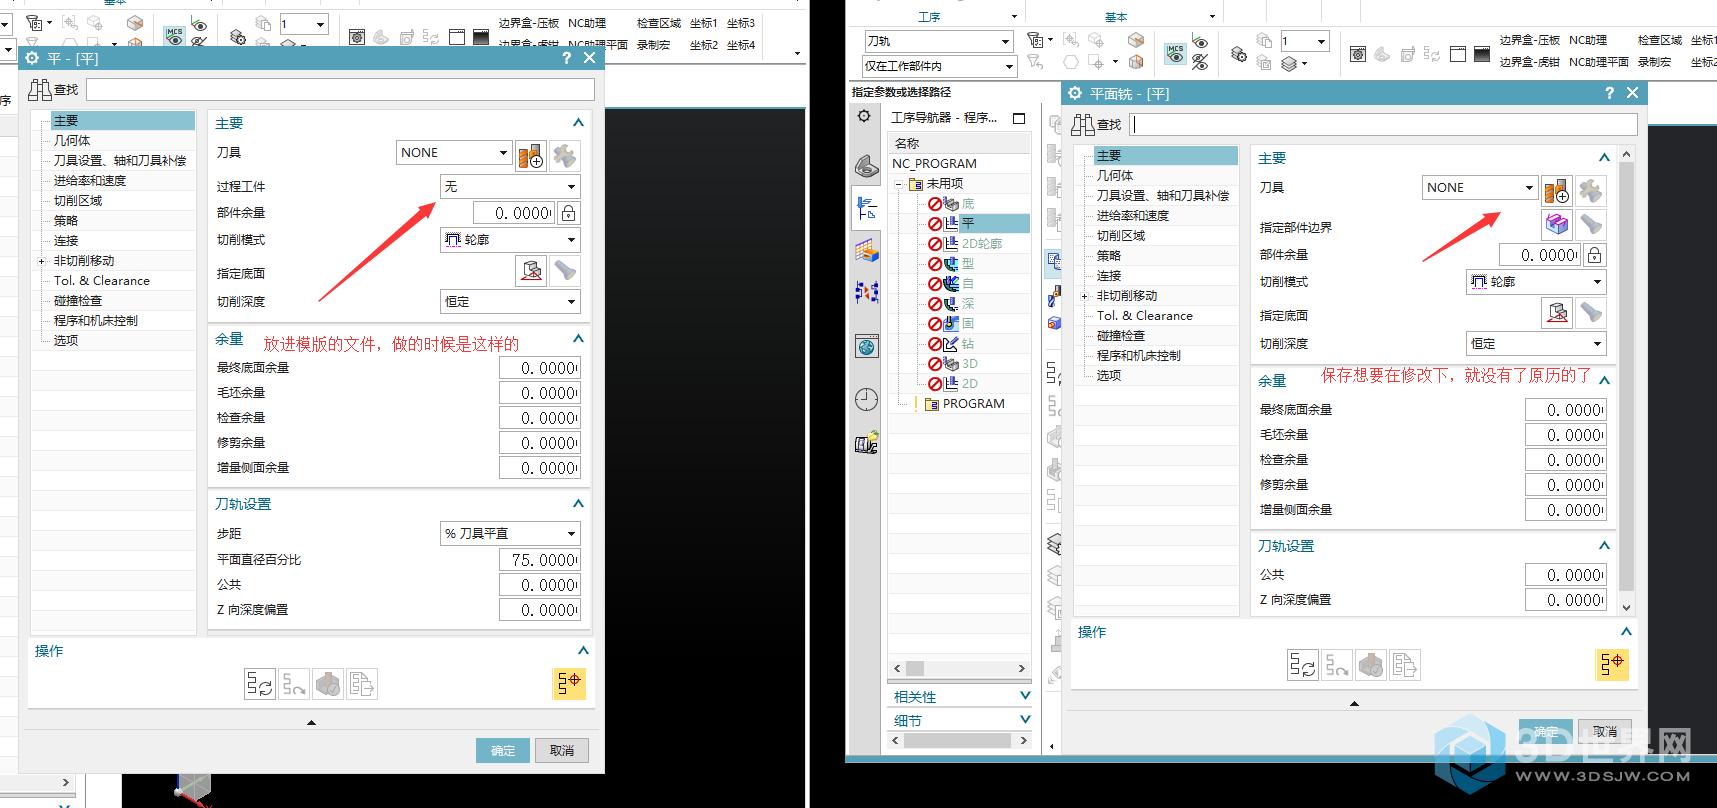Open the history clock sidebar icon
1717x808 pixels.
867,400
